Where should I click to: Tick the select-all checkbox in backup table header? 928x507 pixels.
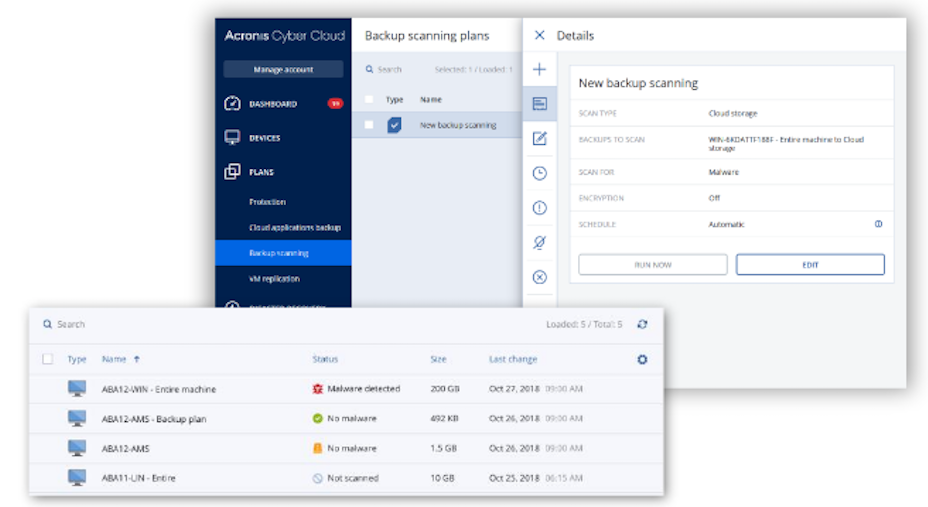click(x=47, y=359)
